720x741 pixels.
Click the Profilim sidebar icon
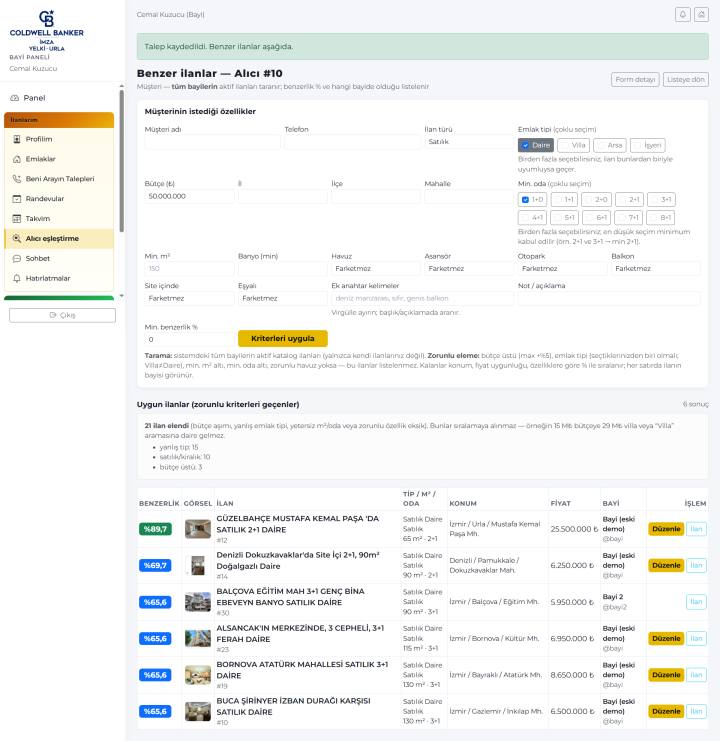[17, 139]
